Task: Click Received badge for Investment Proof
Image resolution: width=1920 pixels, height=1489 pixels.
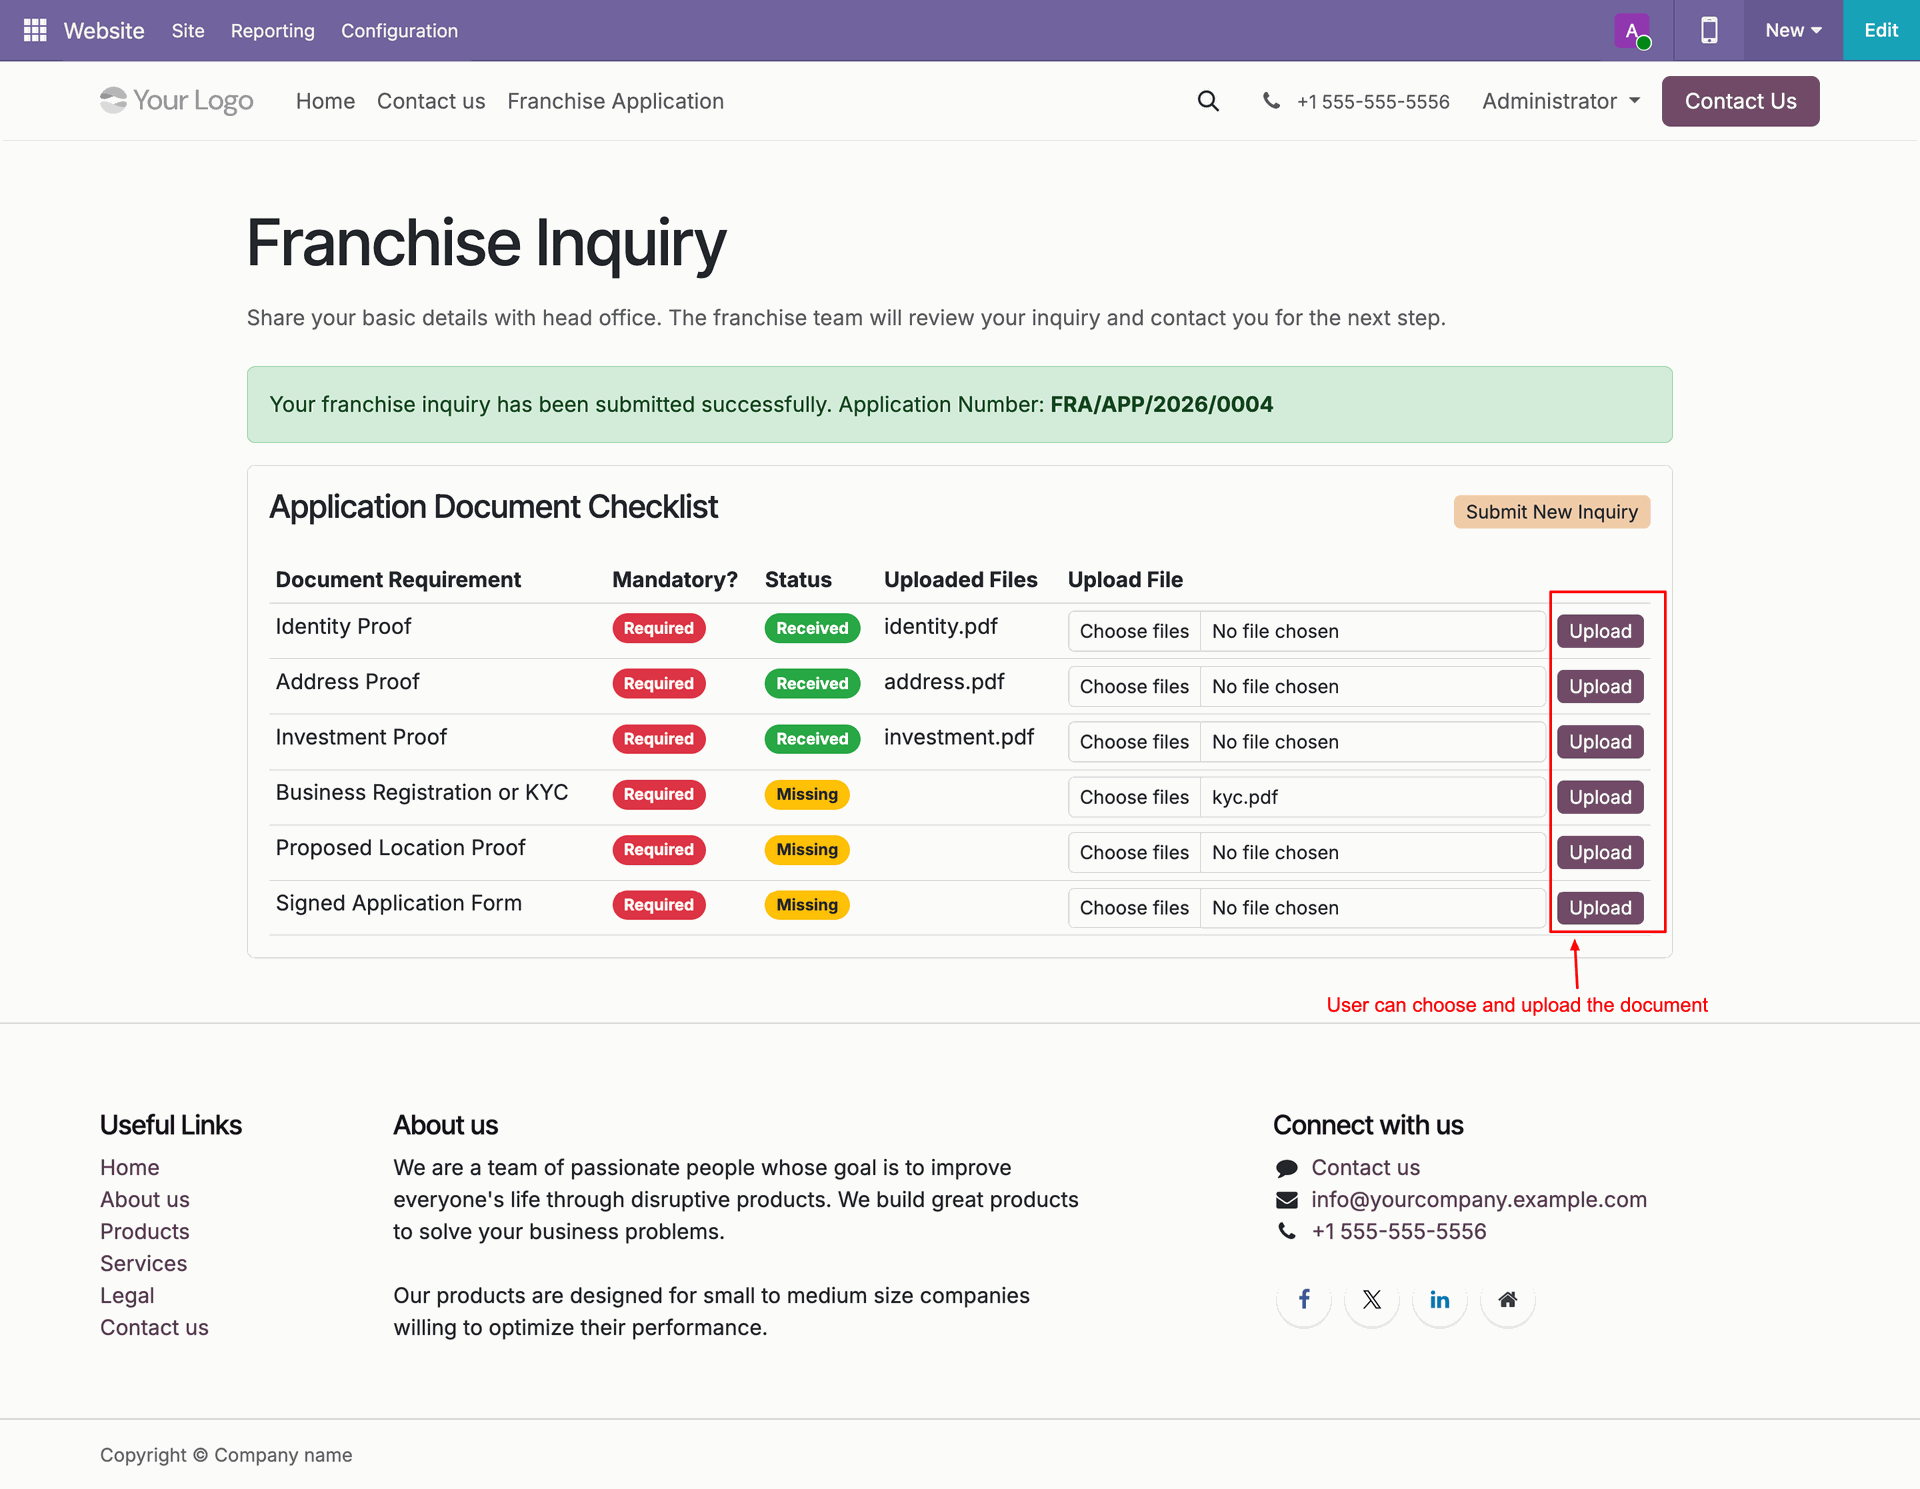Action: click(812, 739)
